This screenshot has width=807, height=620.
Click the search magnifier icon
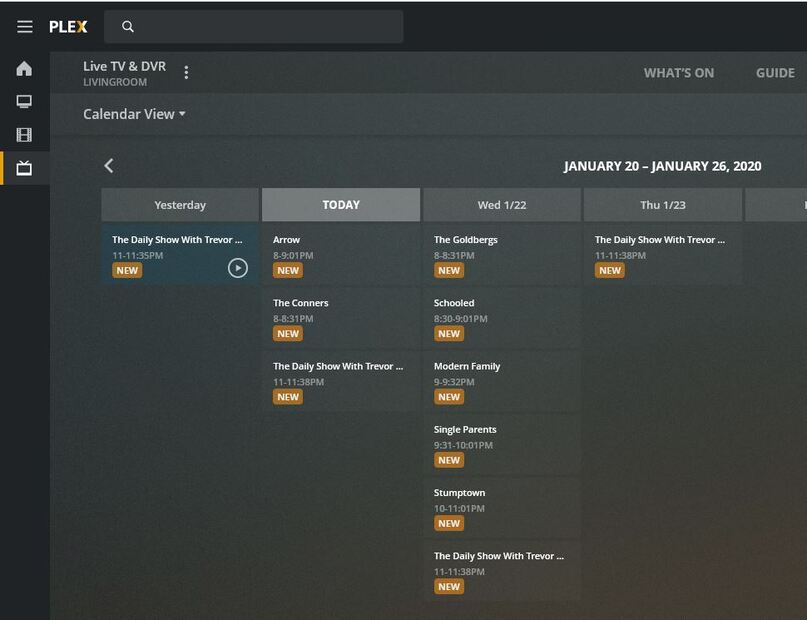(x=128, y=27)
